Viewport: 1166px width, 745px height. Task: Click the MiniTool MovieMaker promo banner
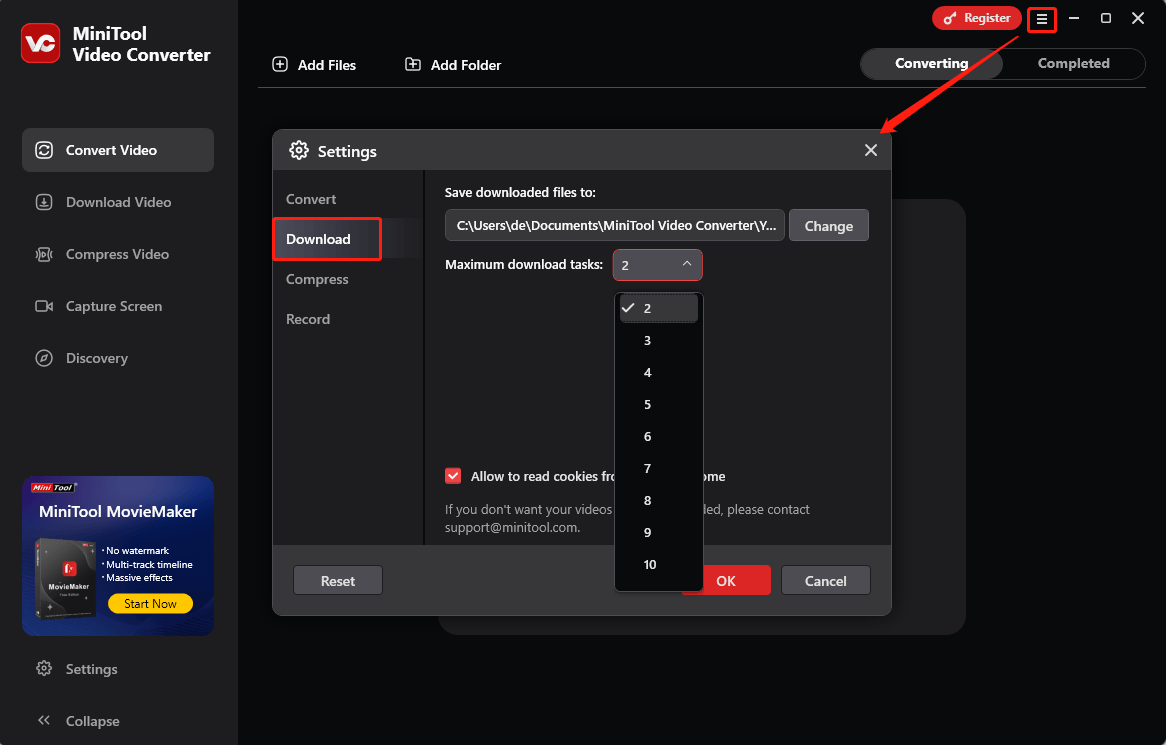tap(118, 555)
